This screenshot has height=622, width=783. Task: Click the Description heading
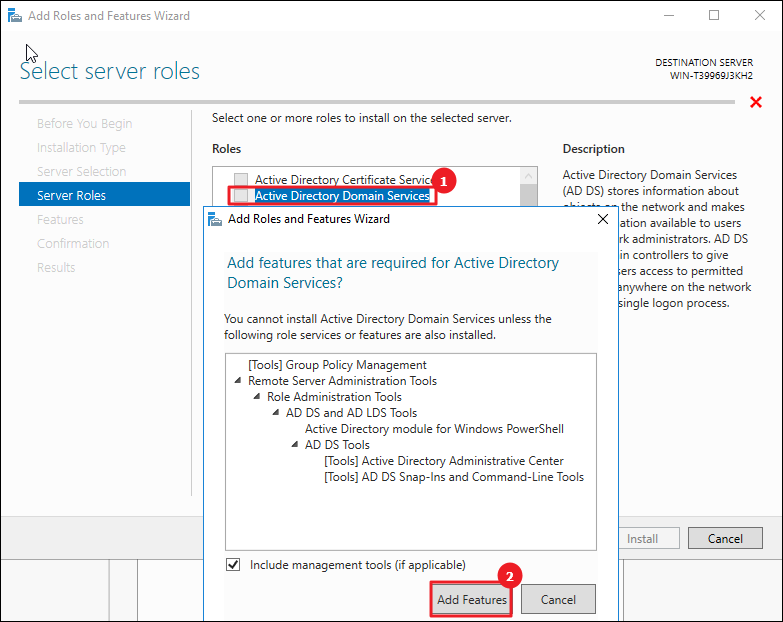(593, 149)
